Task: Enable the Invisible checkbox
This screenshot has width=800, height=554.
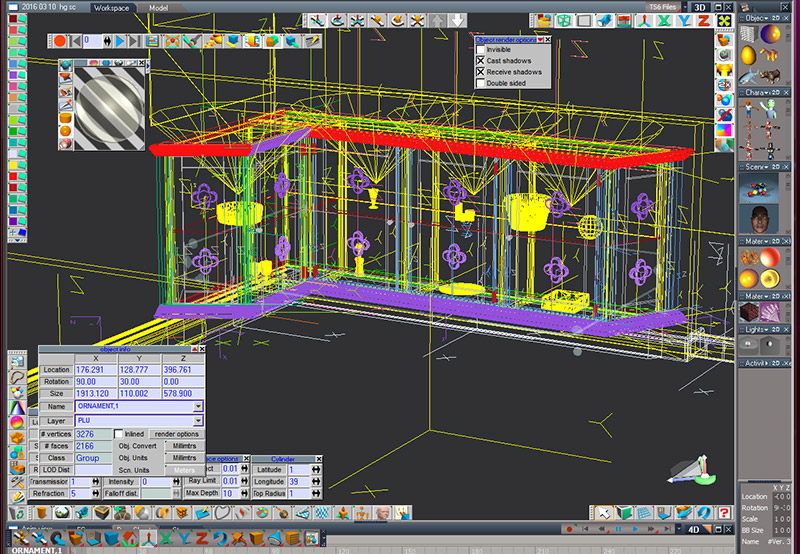Action: tap(481, 49)
